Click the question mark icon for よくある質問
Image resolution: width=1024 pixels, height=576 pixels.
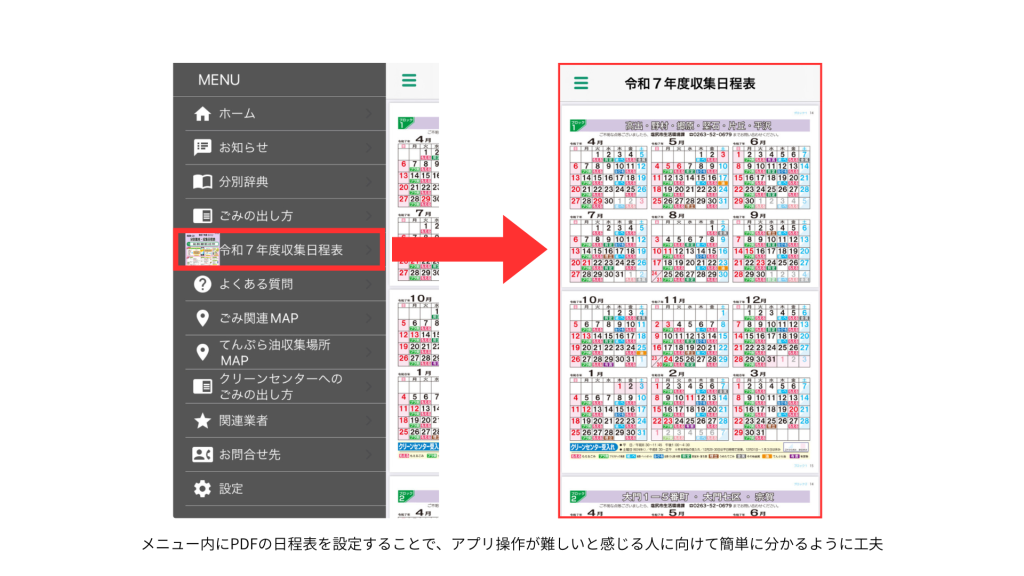click(x=202, y=284)
